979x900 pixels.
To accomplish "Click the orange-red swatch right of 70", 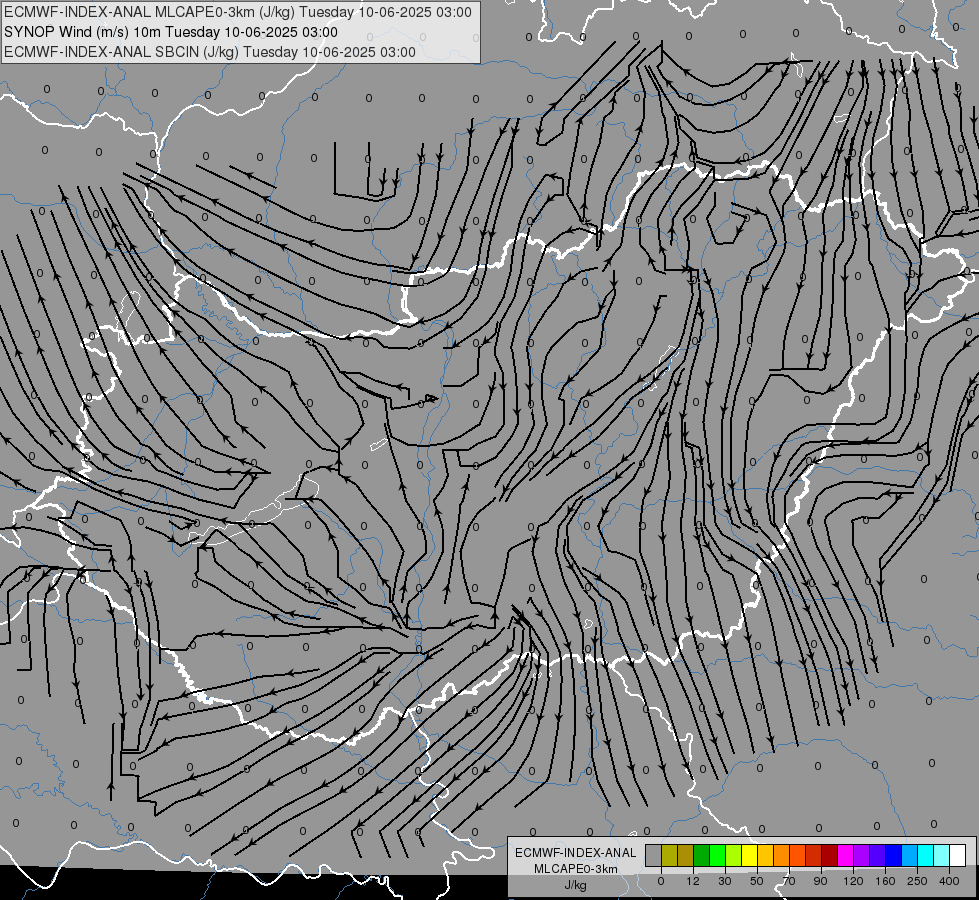I will click(x=797, y=856).
